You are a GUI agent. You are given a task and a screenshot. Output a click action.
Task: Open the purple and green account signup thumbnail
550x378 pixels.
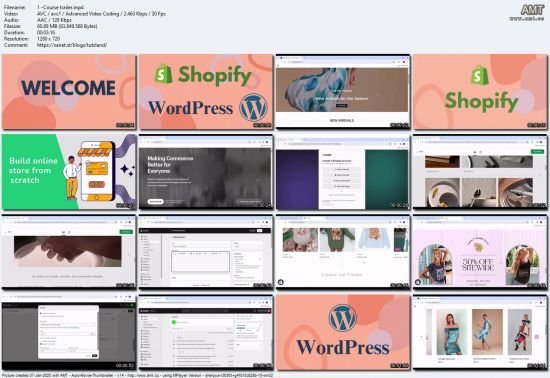342,172
